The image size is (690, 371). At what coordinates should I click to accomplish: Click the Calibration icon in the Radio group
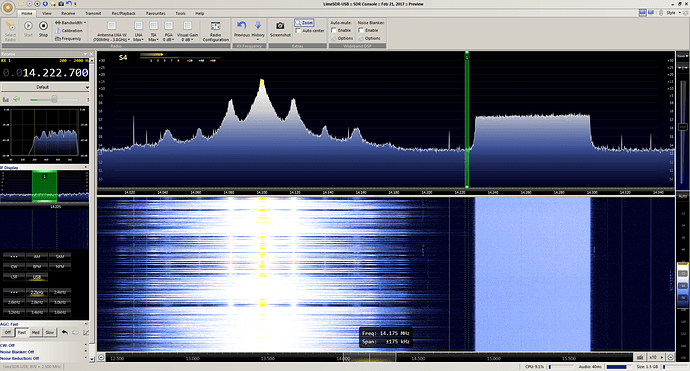tap(58, 30)
